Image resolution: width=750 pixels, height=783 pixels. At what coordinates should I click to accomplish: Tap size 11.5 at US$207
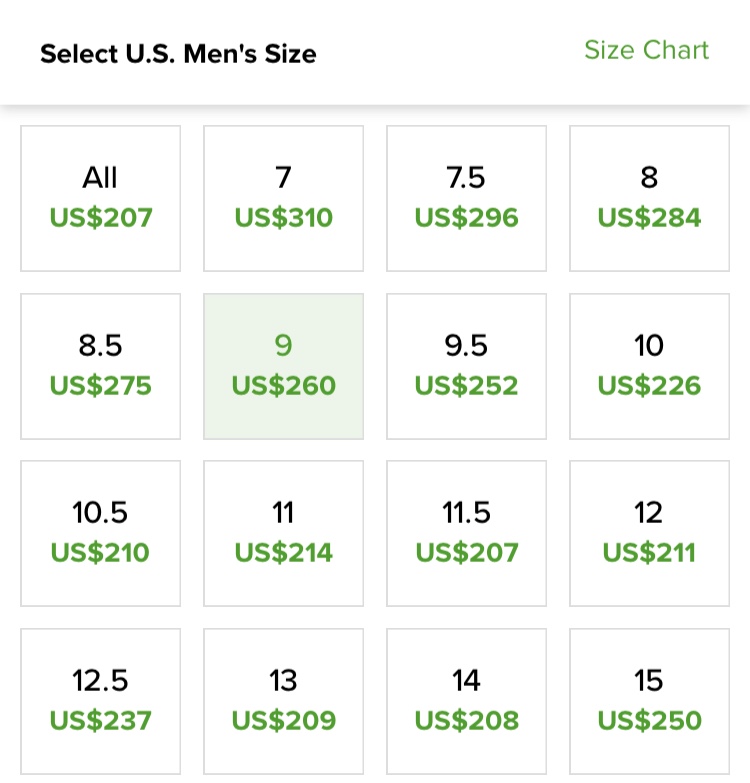pos(467,533)
